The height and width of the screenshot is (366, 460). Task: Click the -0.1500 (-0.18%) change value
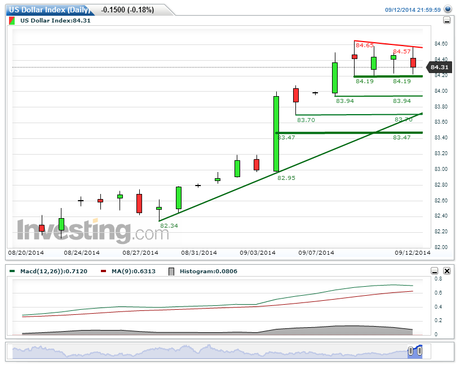click(128, 10)
